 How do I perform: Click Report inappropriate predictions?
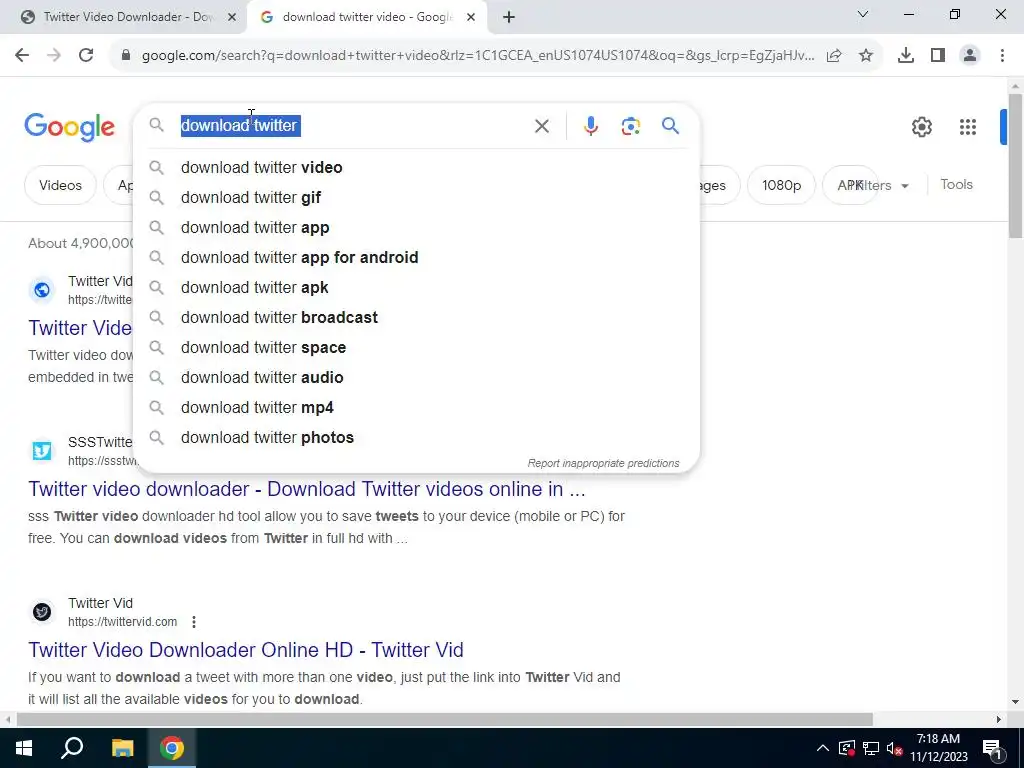point(603,464)
